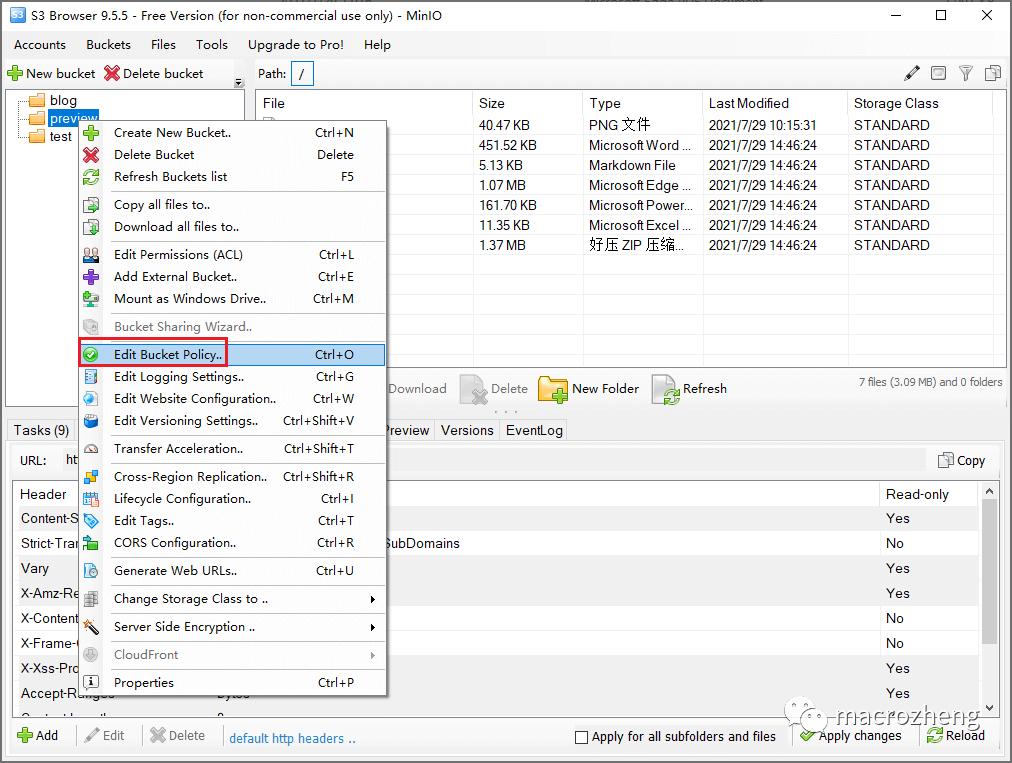Screen dimensions: 1012x763
Task: Choose Edit Bucket Policy from context menu
Action: 168,355
